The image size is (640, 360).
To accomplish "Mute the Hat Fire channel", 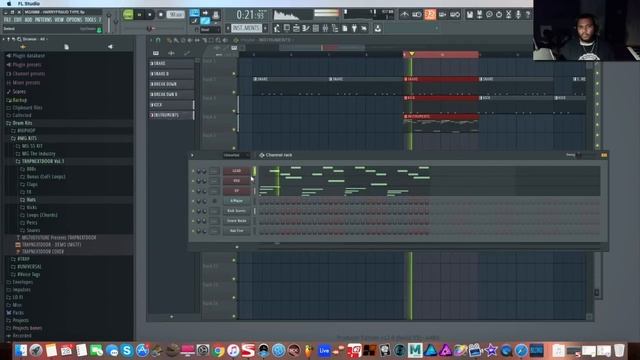I will click(193, 231).
